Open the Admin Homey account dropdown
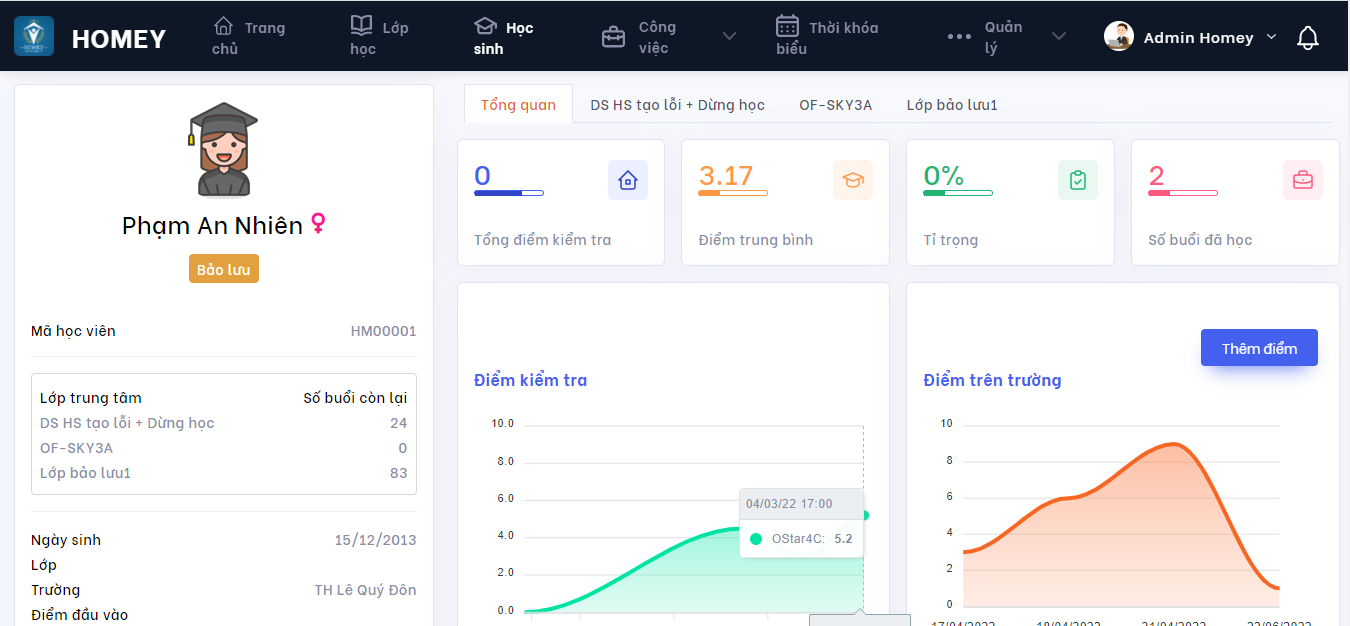Viewport: 1350px width, 626px height. tap(1271, 37)
